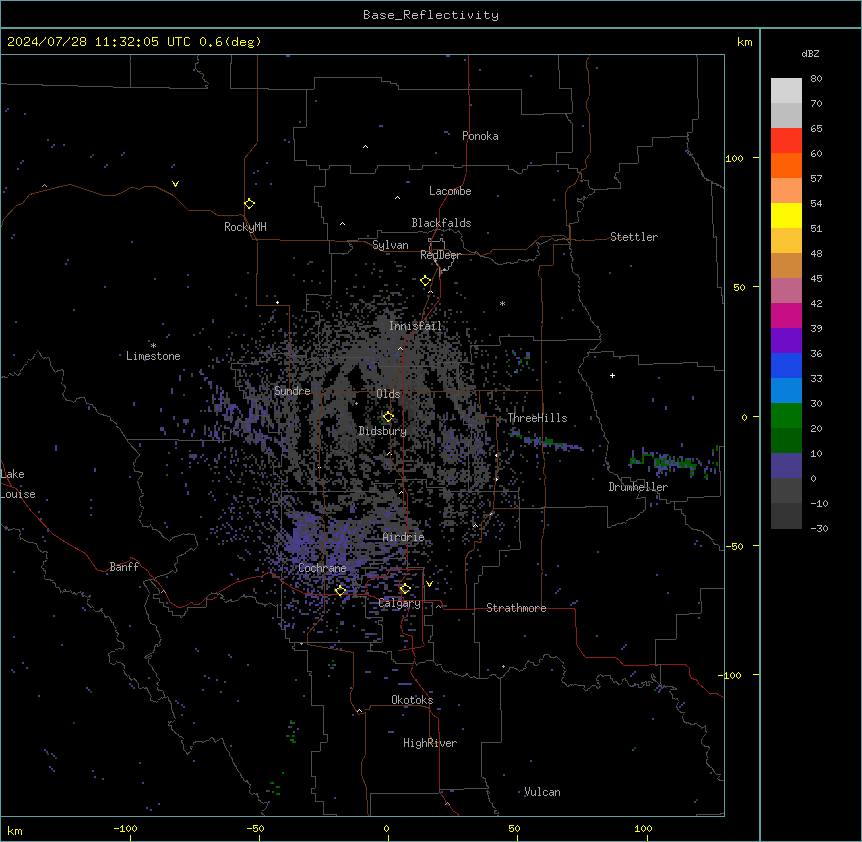The width and height of the screenshot is (862, 842).
Task: Click the Stettler town label
Action: [x=634, y=237]
